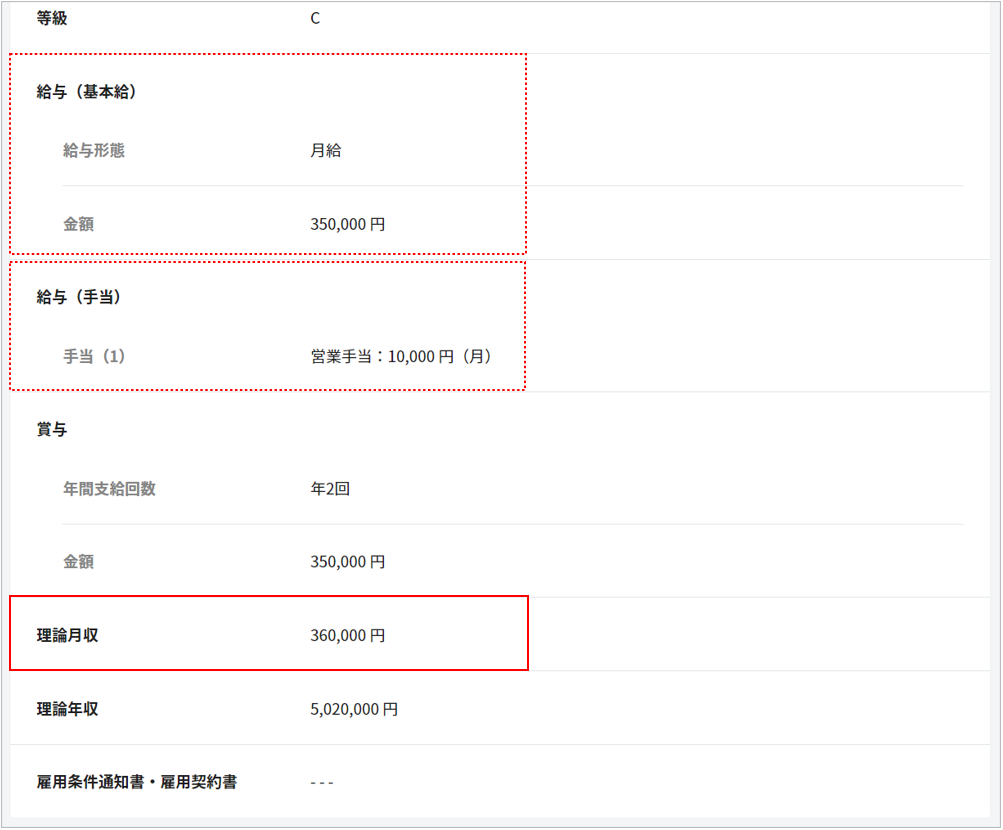The image size is (1003, 830).
Task: Click the 賞与 section heading
Action: coord(52,429)
